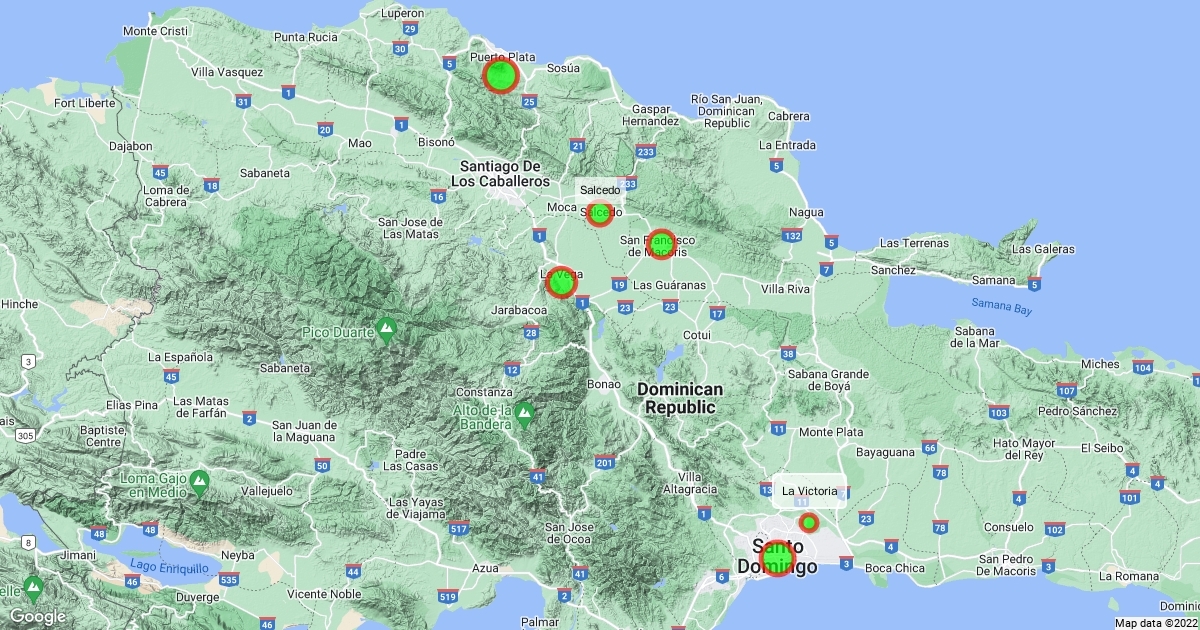The height and width of the screenshot is (630, 1200).
Task: Select the Dominican Republic country label
Action: (680, 398)
